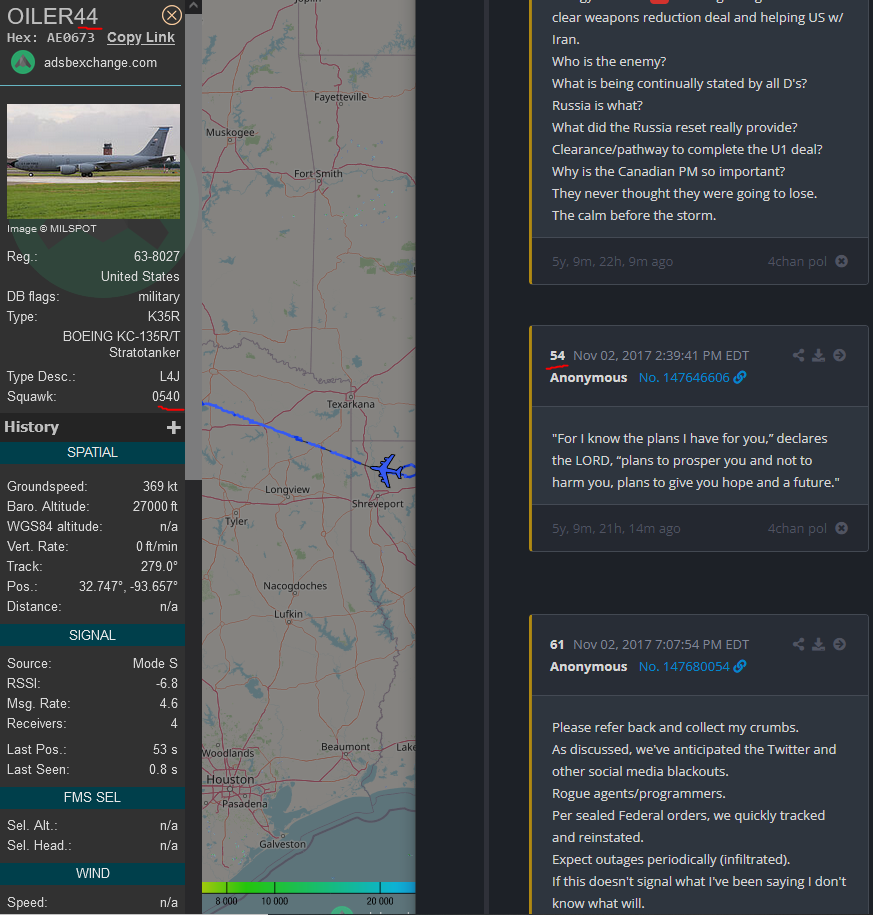Click the Shreveport label on the map
The width and height of the screenshot is (873, 915).
(378, 504)
